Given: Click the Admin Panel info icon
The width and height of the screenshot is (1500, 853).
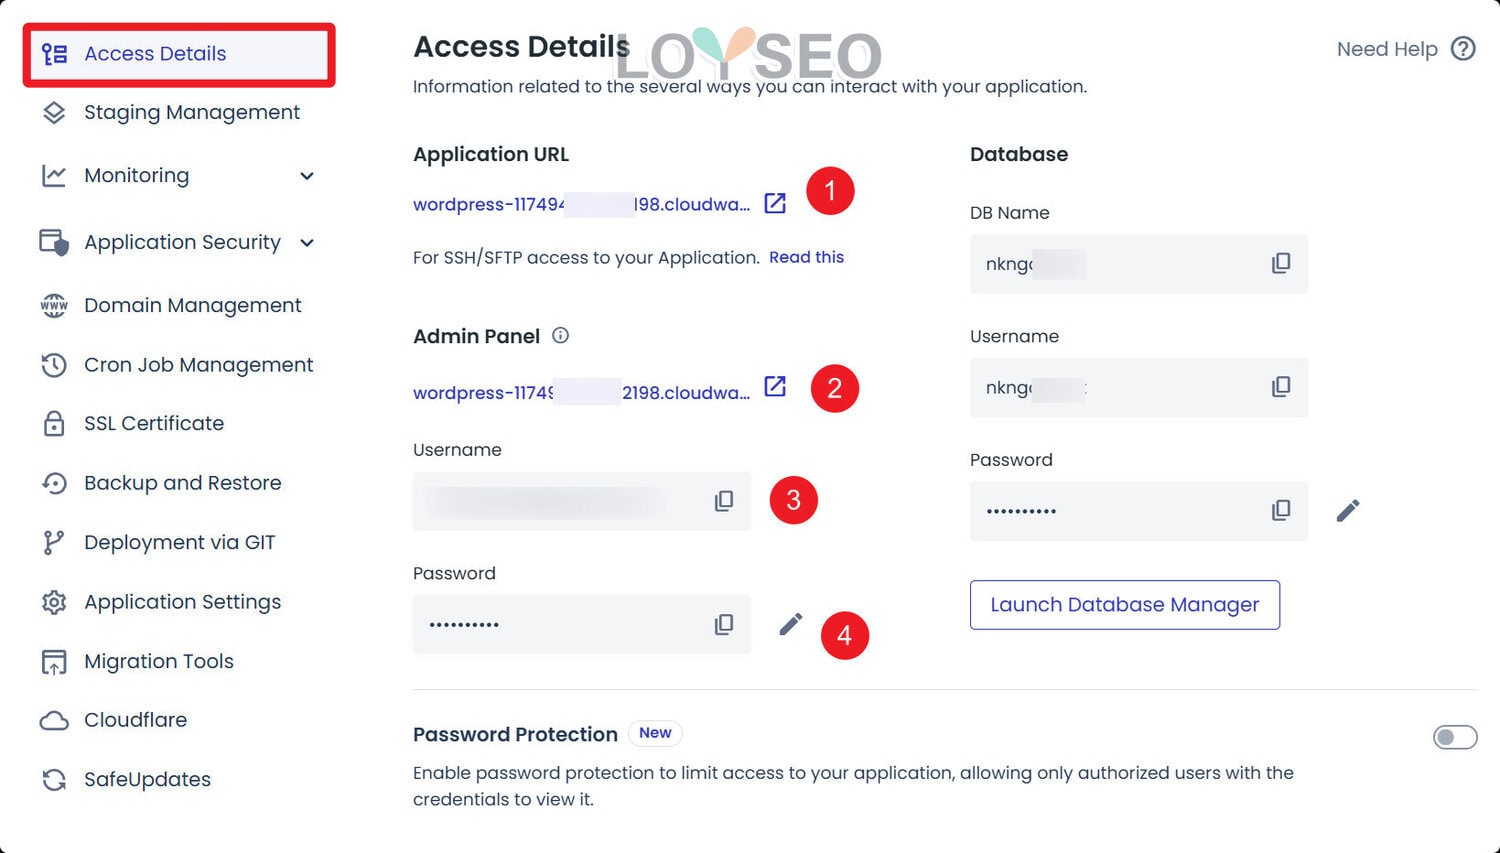Looking at the screenshot, I should [x=561, y=336].
